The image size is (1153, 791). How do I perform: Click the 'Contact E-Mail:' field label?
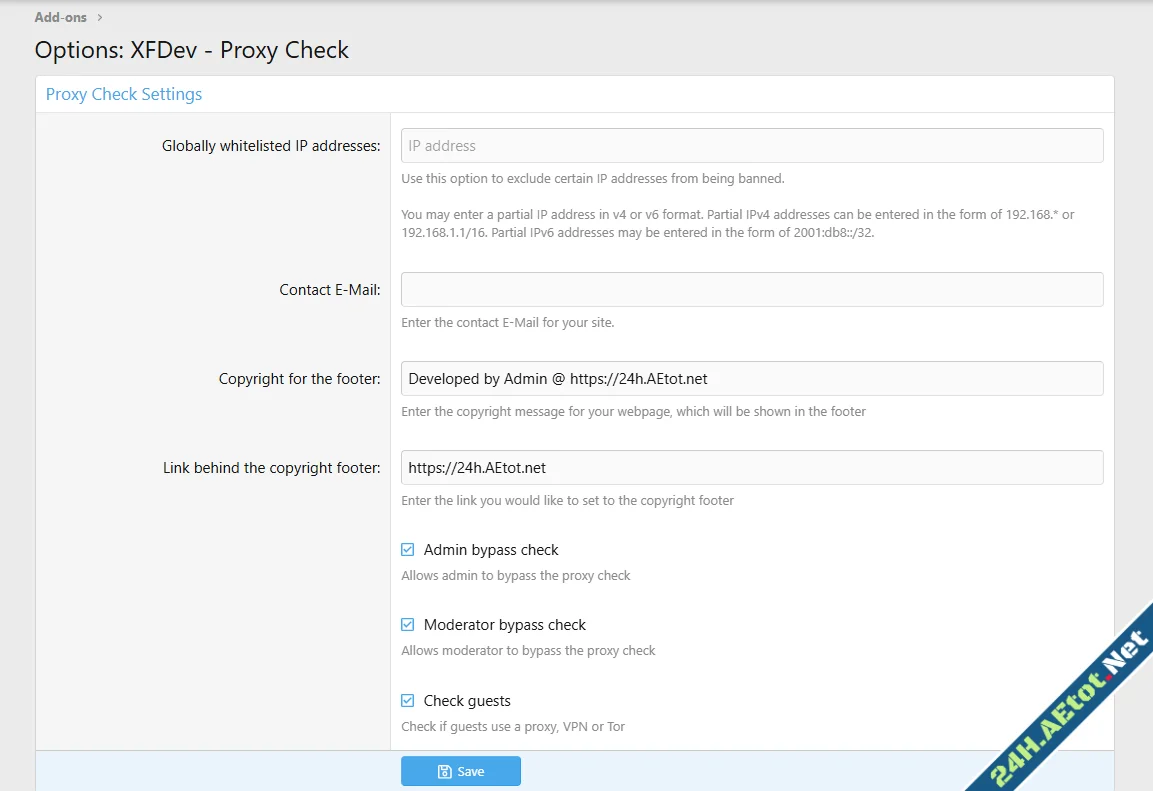pyautogui.click(x=329, y=290)
